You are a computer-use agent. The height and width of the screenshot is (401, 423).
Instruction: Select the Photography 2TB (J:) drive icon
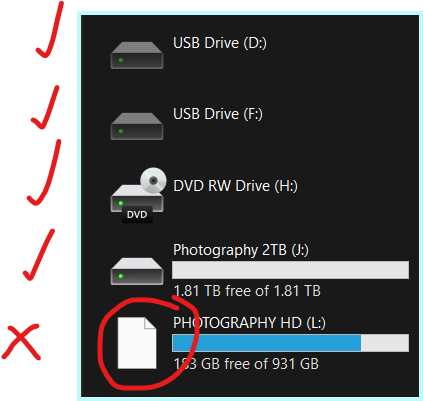[137, 271]
